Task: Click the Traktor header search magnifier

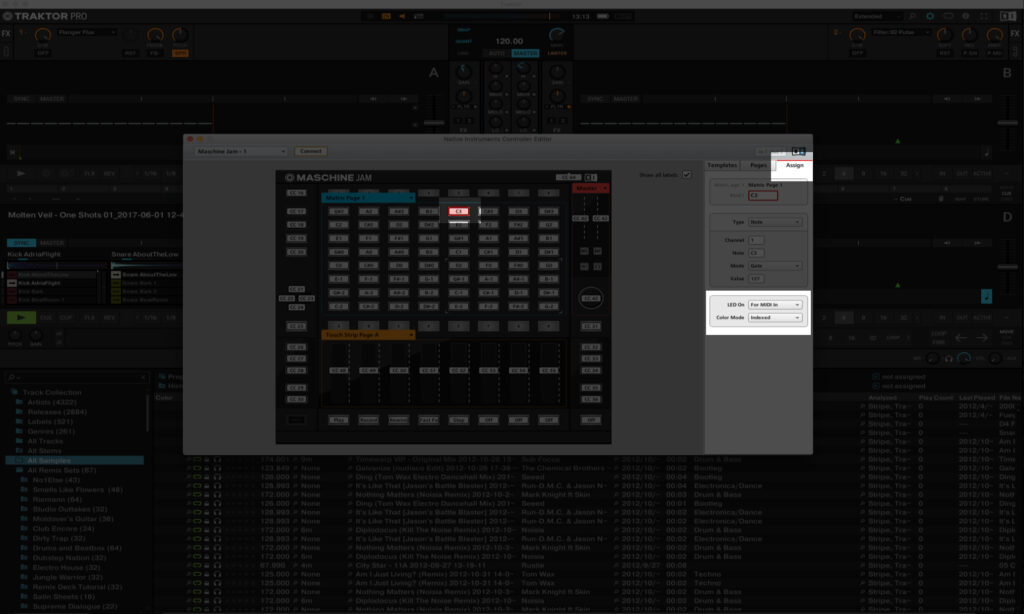Action: coord(912,16)
